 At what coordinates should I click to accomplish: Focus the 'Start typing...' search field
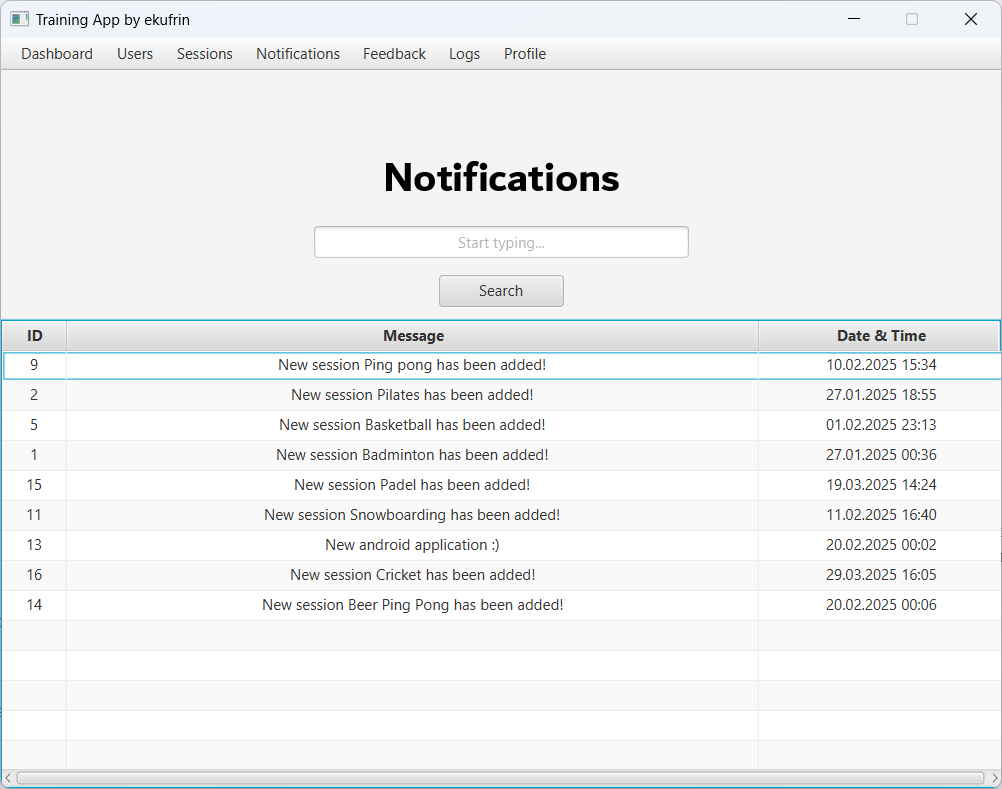tap(501, 242)
